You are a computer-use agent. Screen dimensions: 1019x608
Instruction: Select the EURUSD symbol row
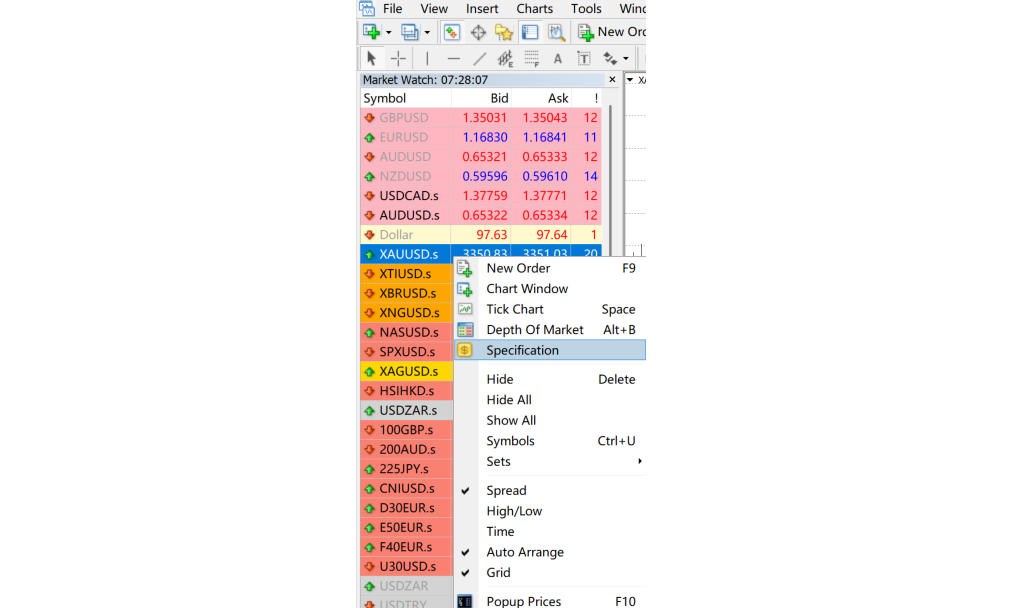(x=481, y=137)
